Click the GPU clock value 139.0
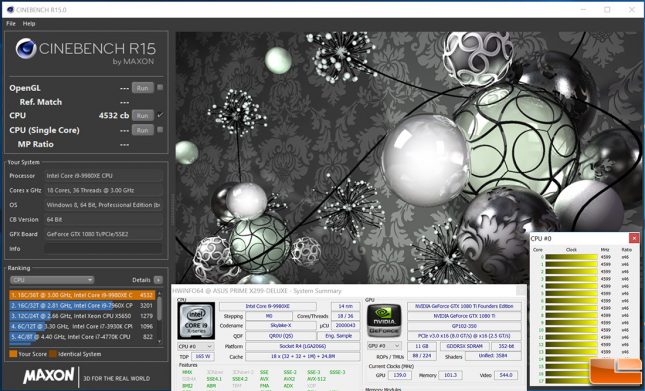 pyautogui.click(x=399, y=375)
